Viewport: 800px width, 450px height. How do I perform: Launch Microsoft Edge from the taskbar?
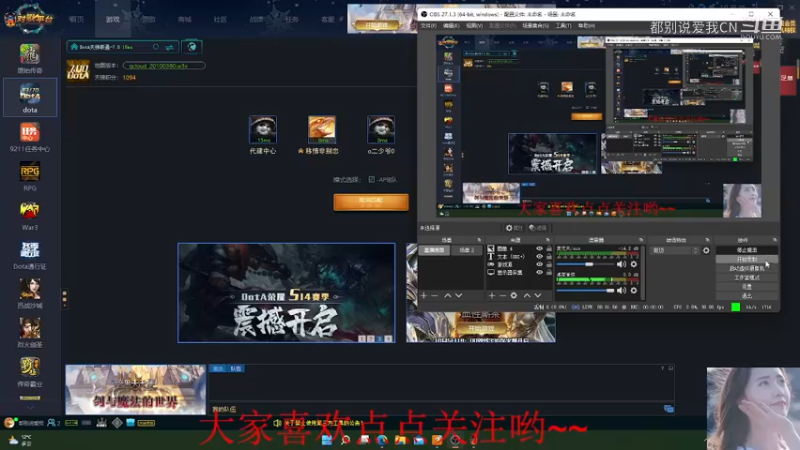[382, 440]
